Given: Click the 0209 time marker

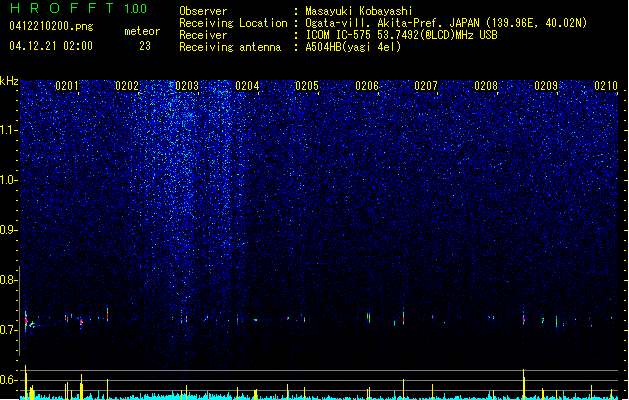Looking at the screenshot, I should pos(546,85).
